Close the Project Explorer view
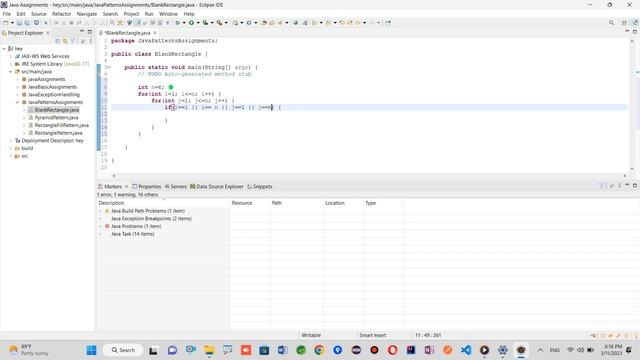 pos(48,33)
